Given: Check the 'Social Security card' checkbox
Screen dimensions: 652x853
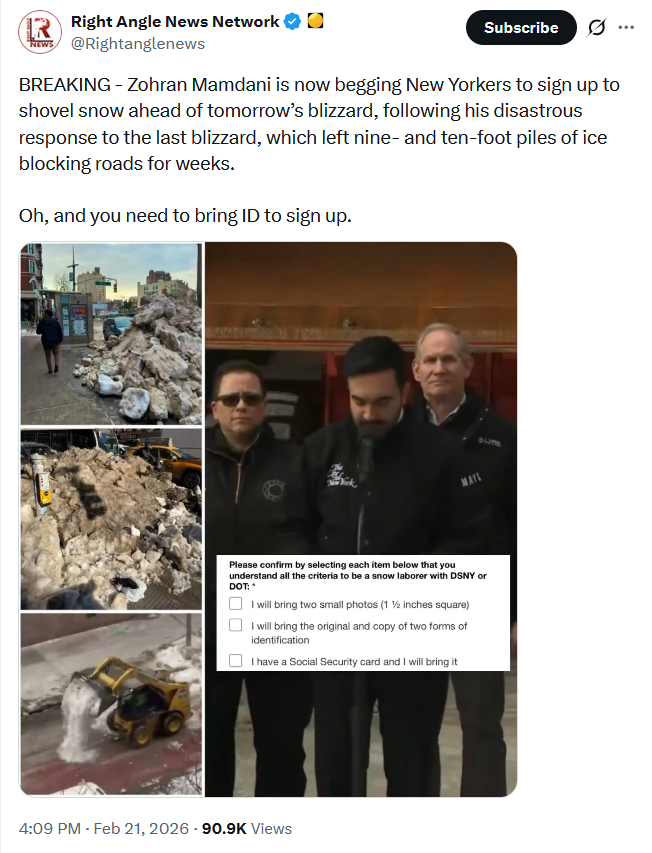Looking at the screenshot, I should [235, 660].
